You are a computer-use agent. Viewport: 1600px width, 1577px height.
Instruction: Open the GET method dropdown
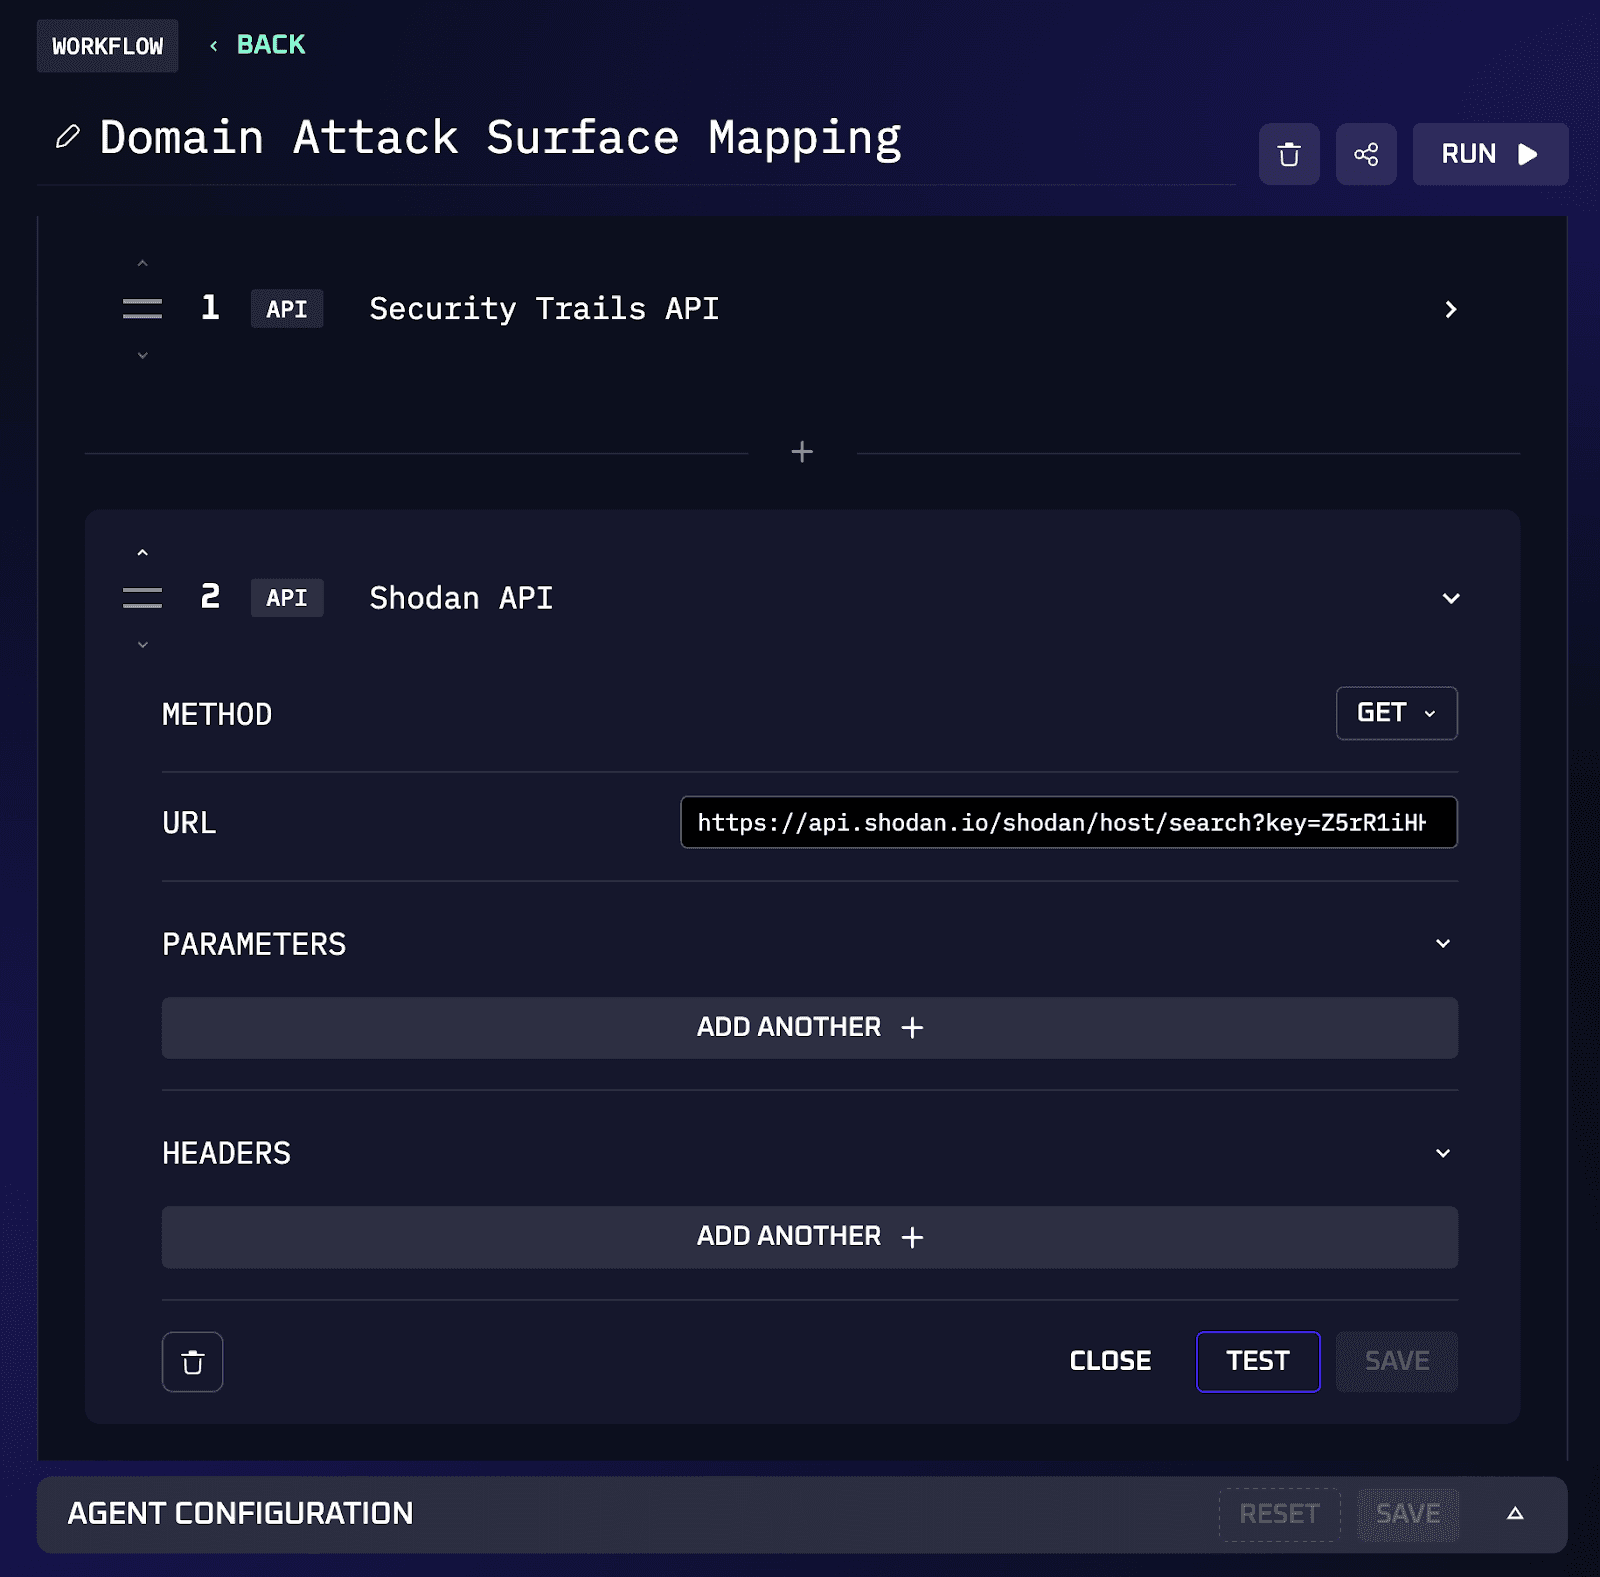coord(1396,713)
